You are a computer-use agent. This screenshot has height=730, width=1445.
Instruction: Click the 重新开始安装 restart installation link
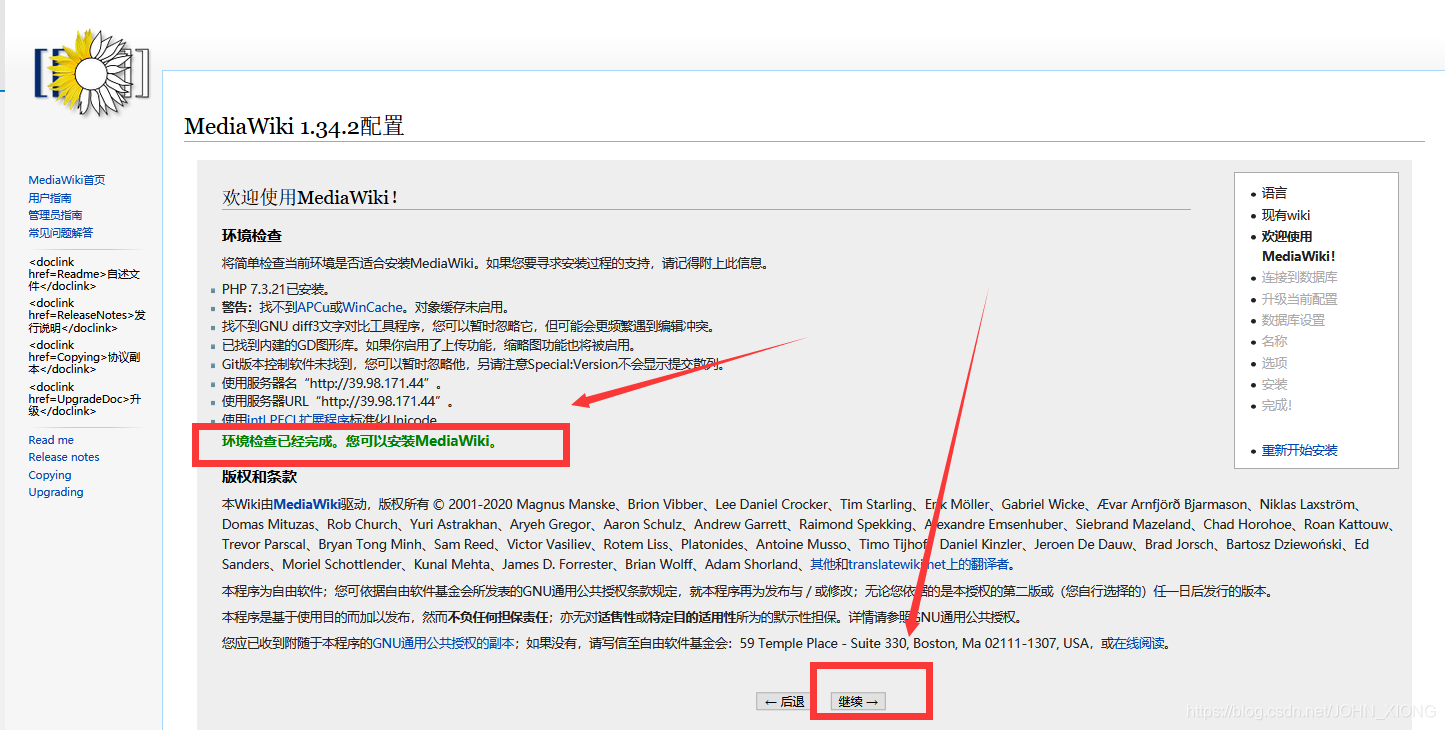click(1299, 451)
